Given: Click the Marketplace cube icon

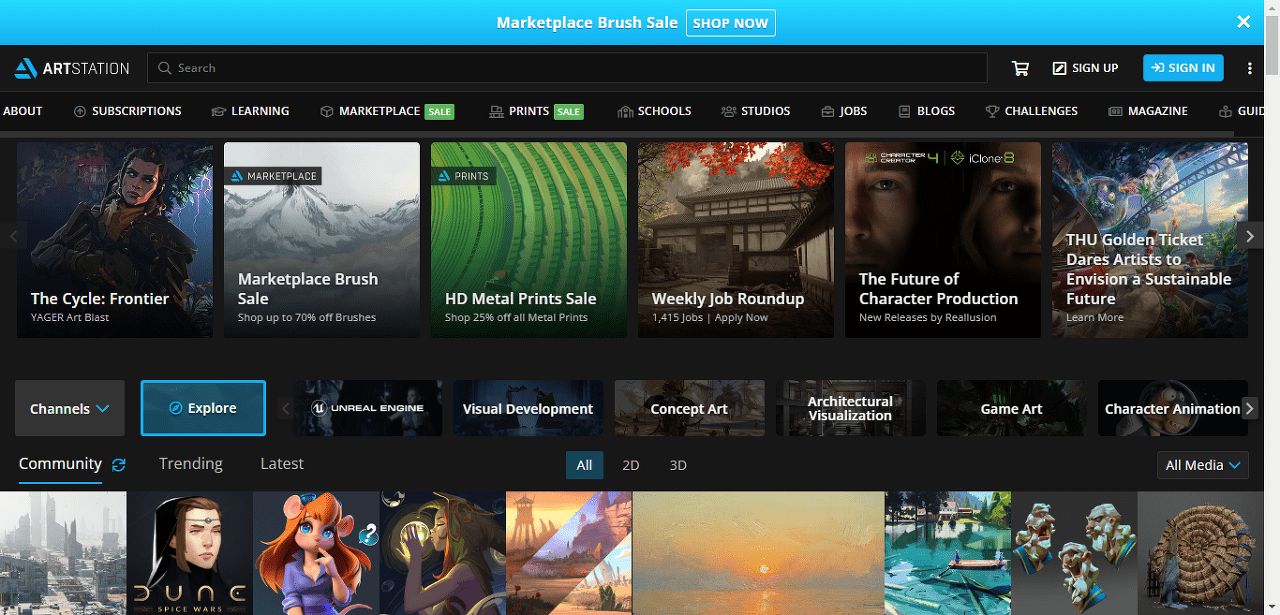Looking at the screenshot, I should pos(326,111).
